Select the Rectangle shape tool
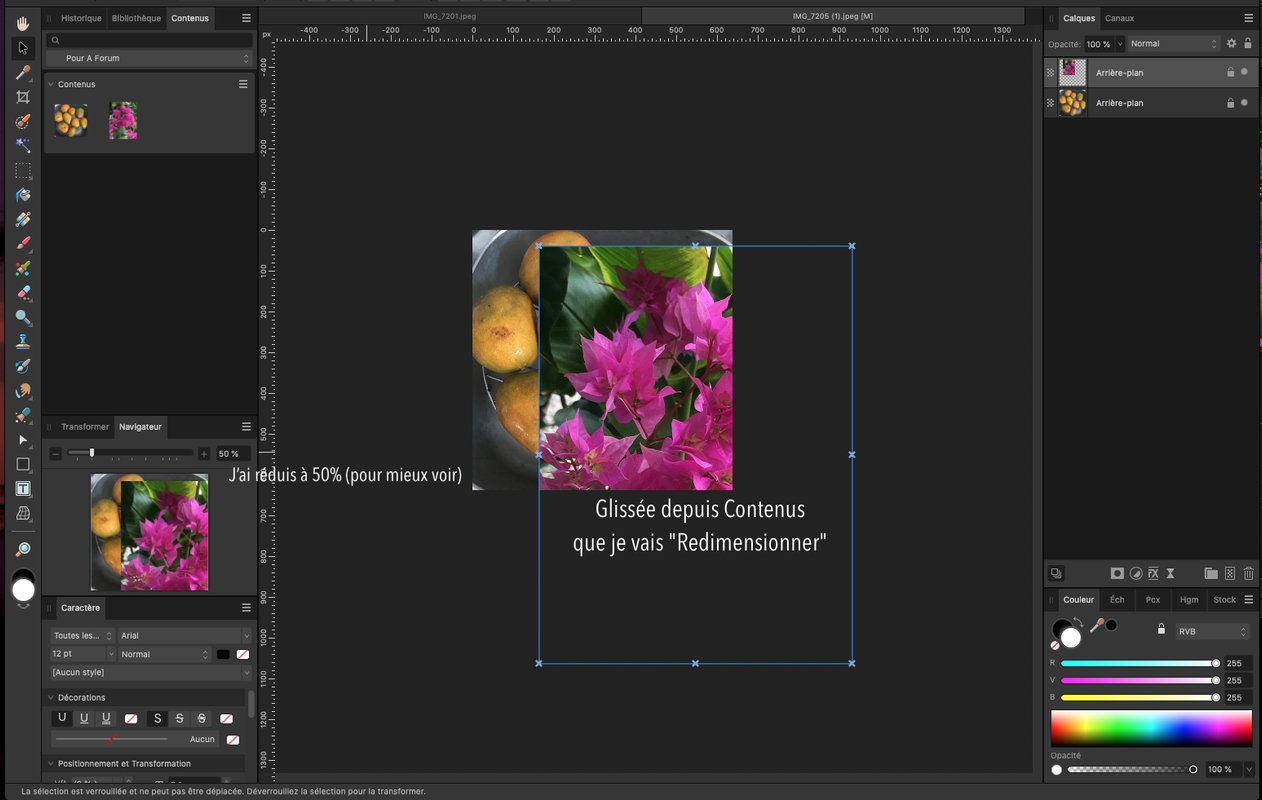 (23, 464)
